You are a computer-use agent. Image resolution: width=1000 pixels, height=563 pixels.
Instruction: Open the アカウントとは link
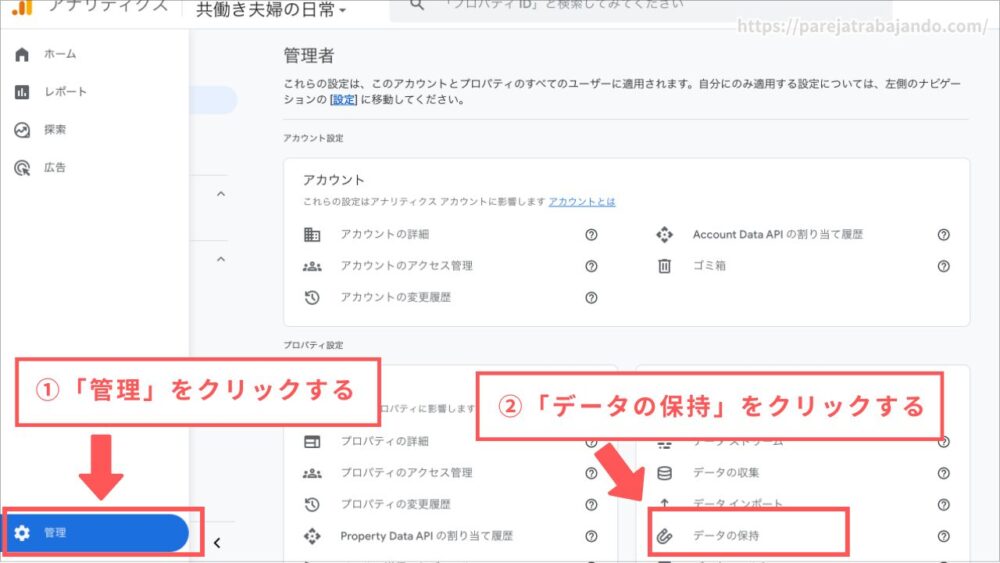pos(582,201)
